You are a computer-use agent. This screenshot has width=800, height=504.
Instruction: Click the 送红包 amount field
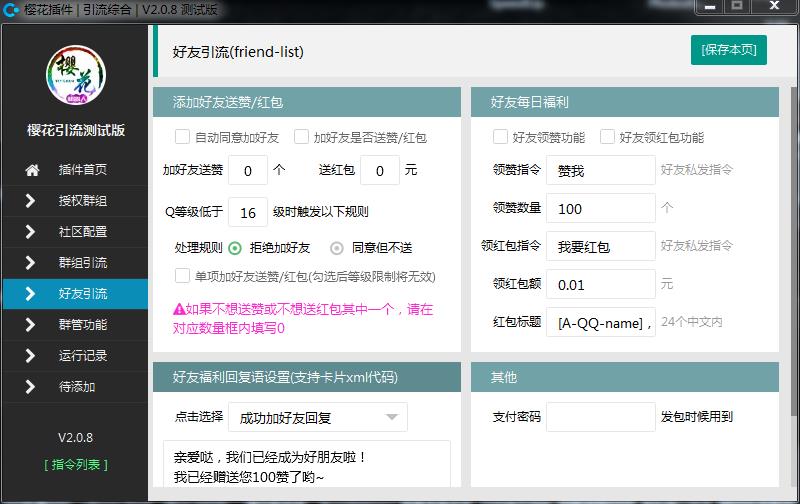pos(380,170)
